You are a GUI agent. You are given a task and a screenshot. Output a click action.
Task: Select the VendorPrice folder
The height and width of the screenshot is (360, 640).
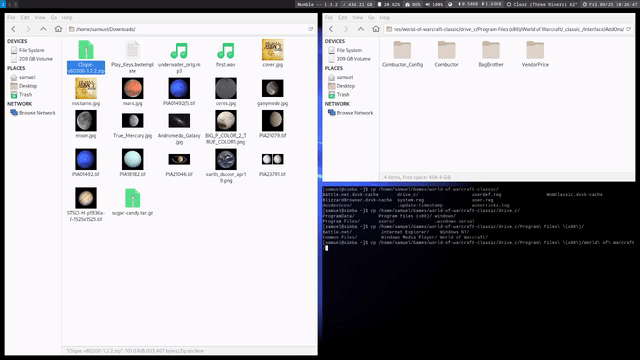[535, 54]
